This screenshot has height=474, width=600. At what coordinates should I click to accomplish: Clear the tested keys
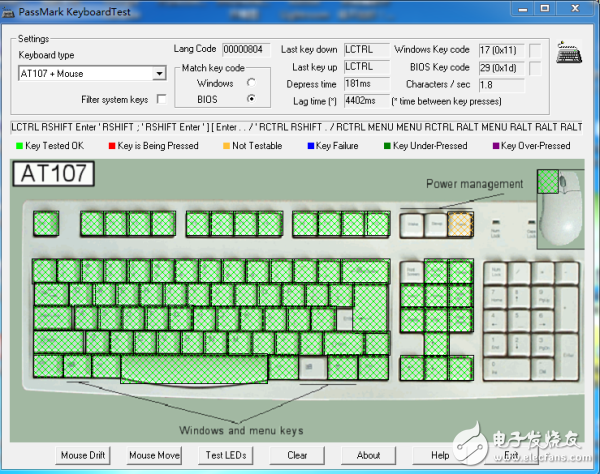coord(297,455)
